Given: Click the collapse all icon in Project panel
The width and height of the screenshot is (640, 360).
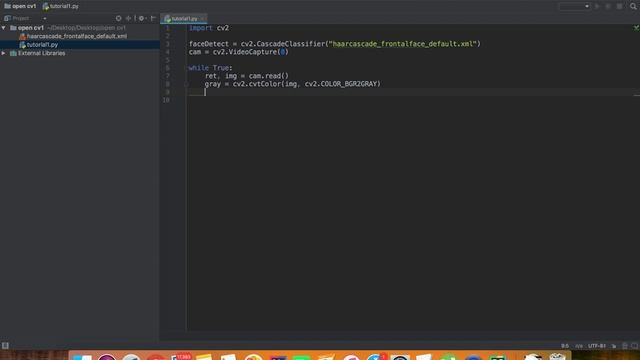Looking at the screenshot, I should [129, 18].
